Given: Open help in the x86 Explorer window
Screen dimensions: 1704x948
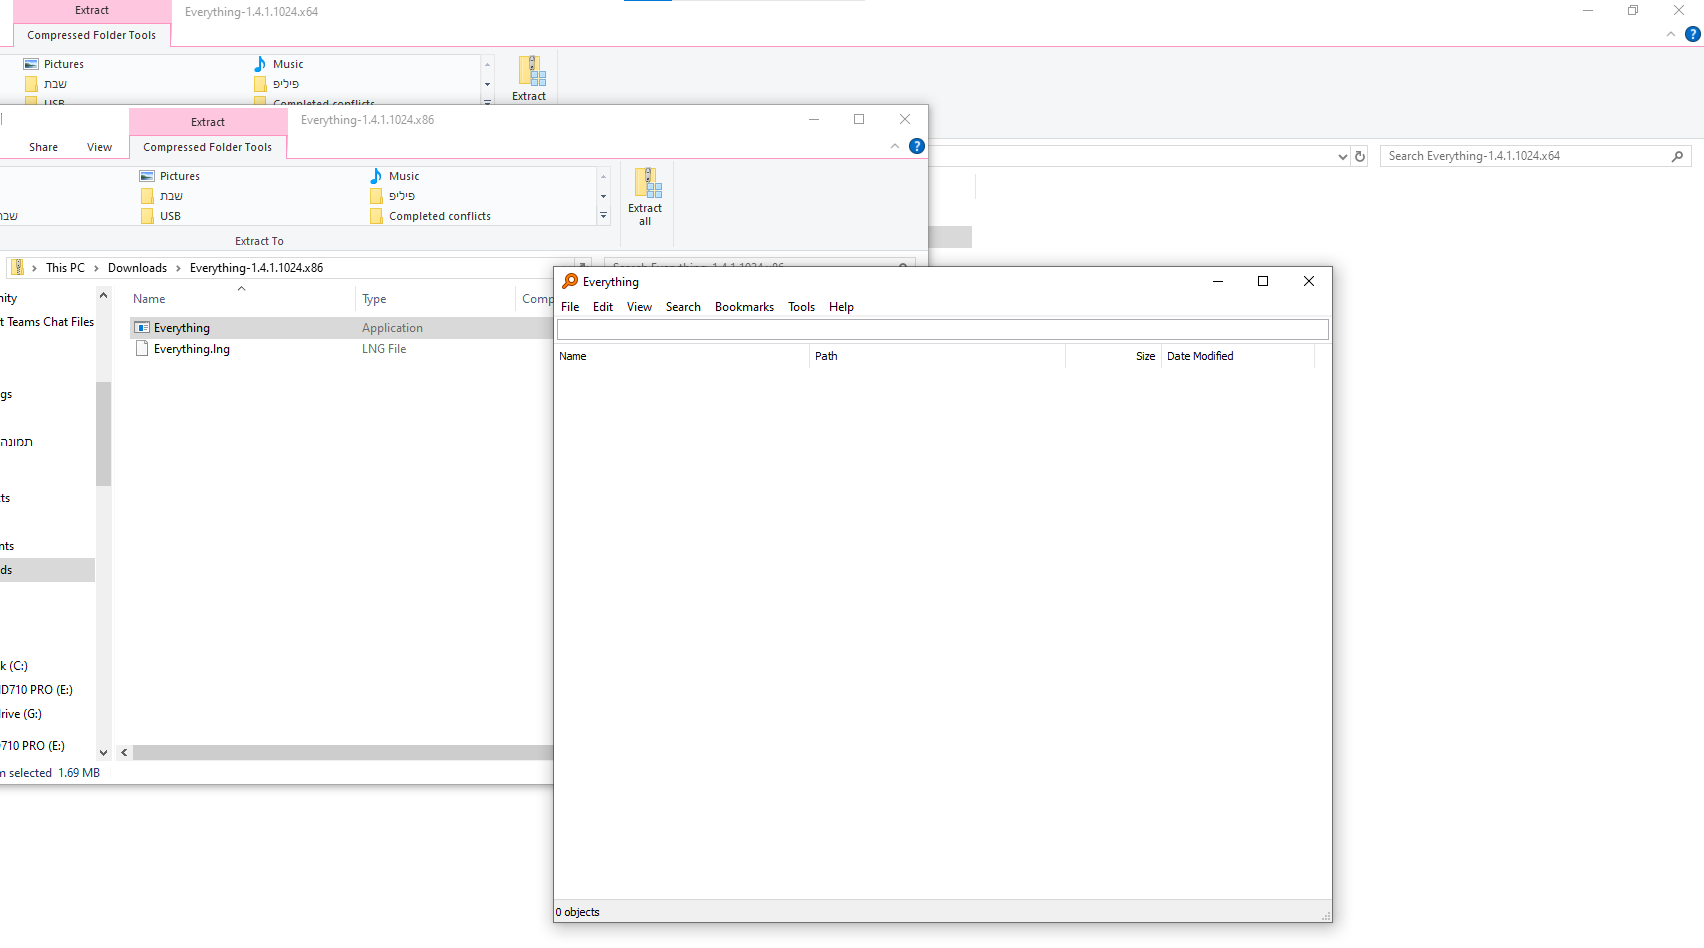Looking at the screenshot, I should click(916, 146).
